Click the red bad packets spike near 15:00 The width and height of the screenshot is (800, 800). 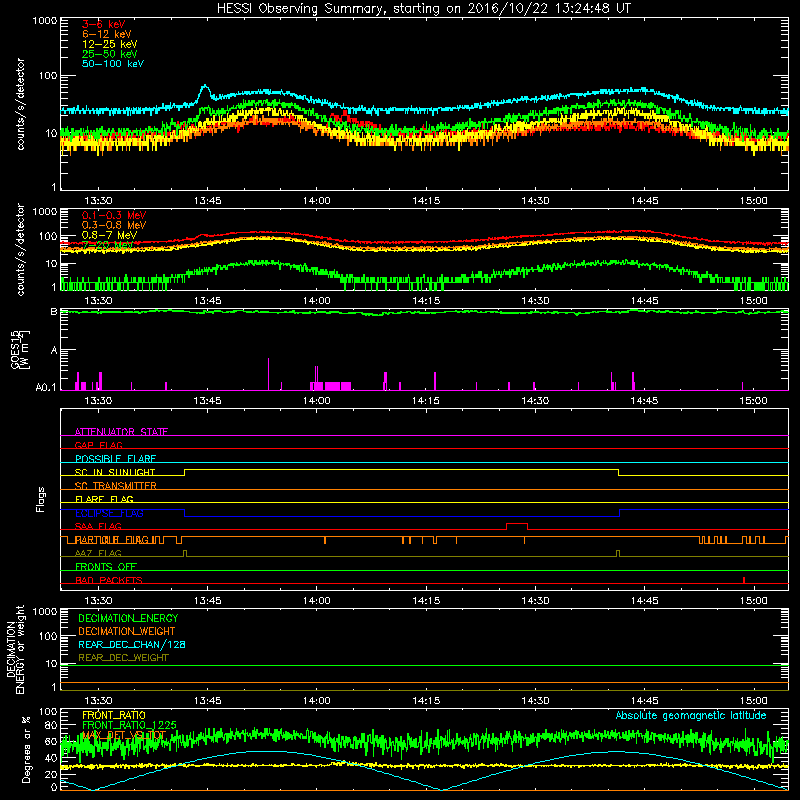click(744, 580)
